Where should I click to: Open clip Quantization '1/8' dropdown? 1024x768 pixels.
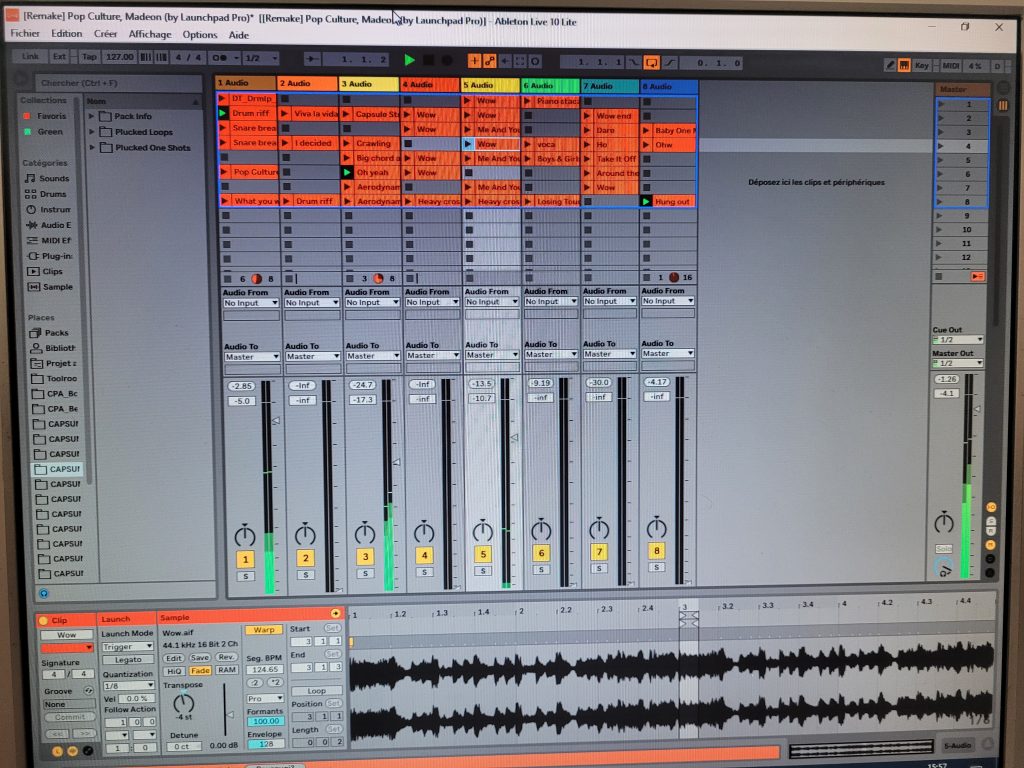point(129,686)
